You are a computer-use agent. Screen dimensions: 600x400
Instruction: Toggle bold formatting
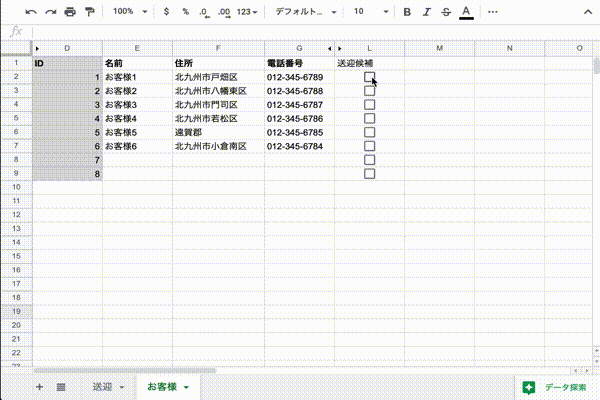(407, 12)
